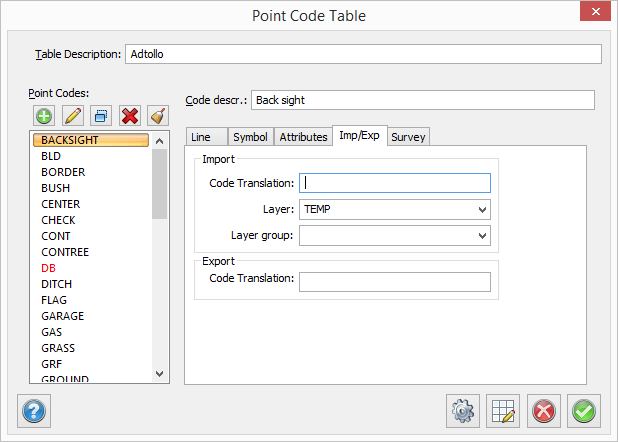Select the red DB point code
Image resolution: width=618 pixels, height=442 pixels.
pyautogui.click(x=49, y=268)
